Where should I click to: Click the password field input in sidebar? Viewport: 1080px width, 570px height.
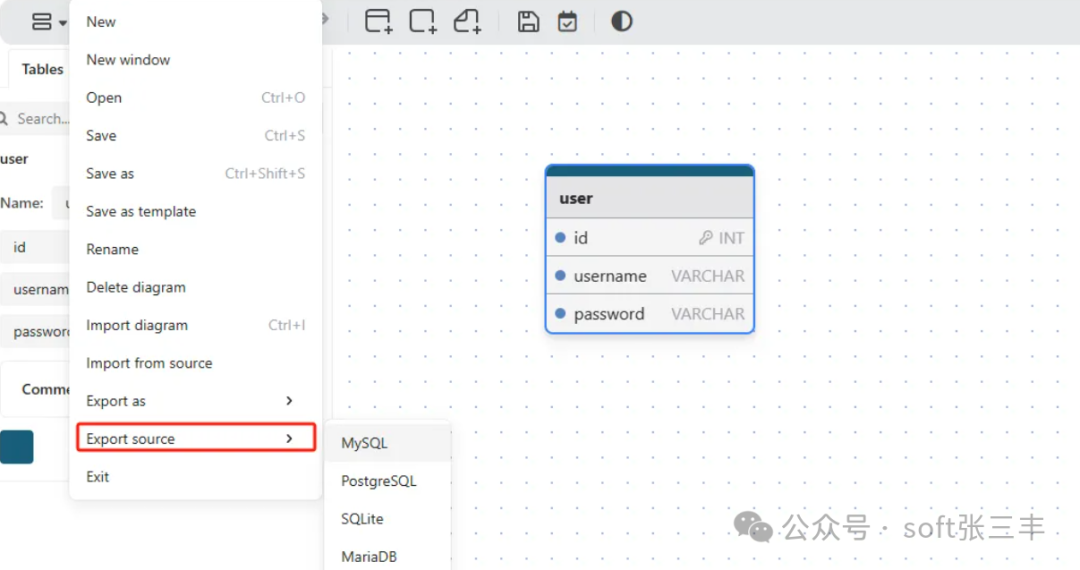pos(34,331)
